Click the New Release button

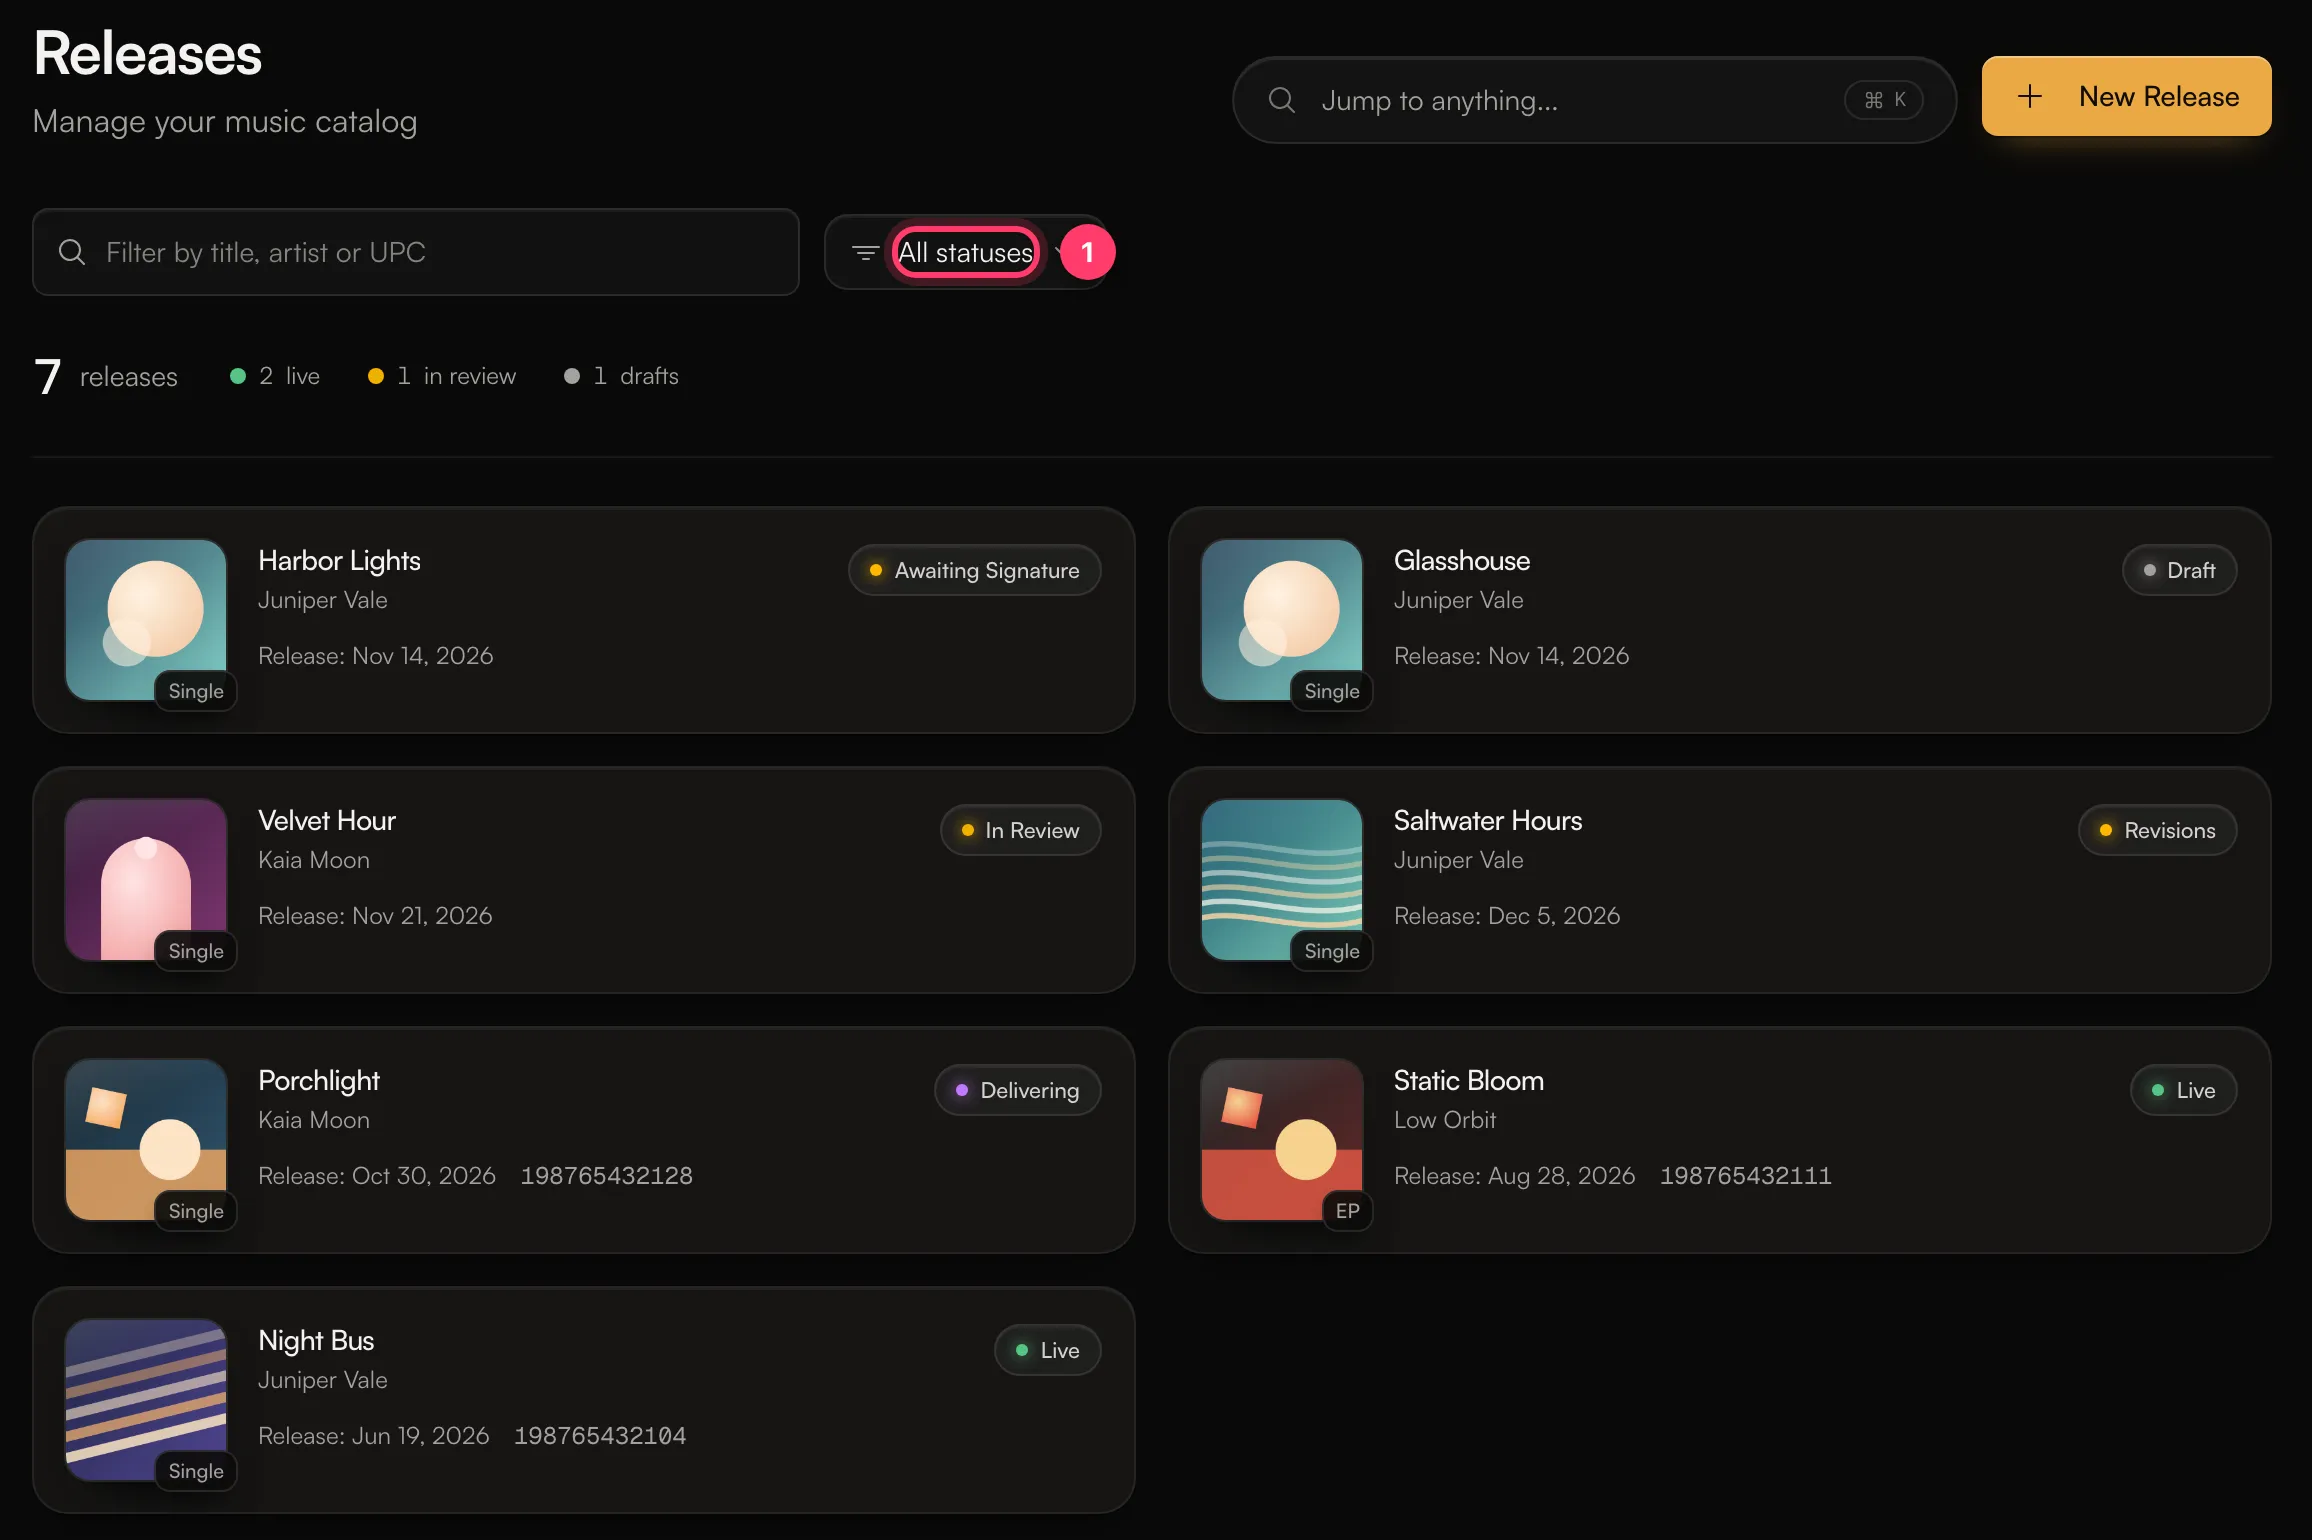(x=2126, y=96)
